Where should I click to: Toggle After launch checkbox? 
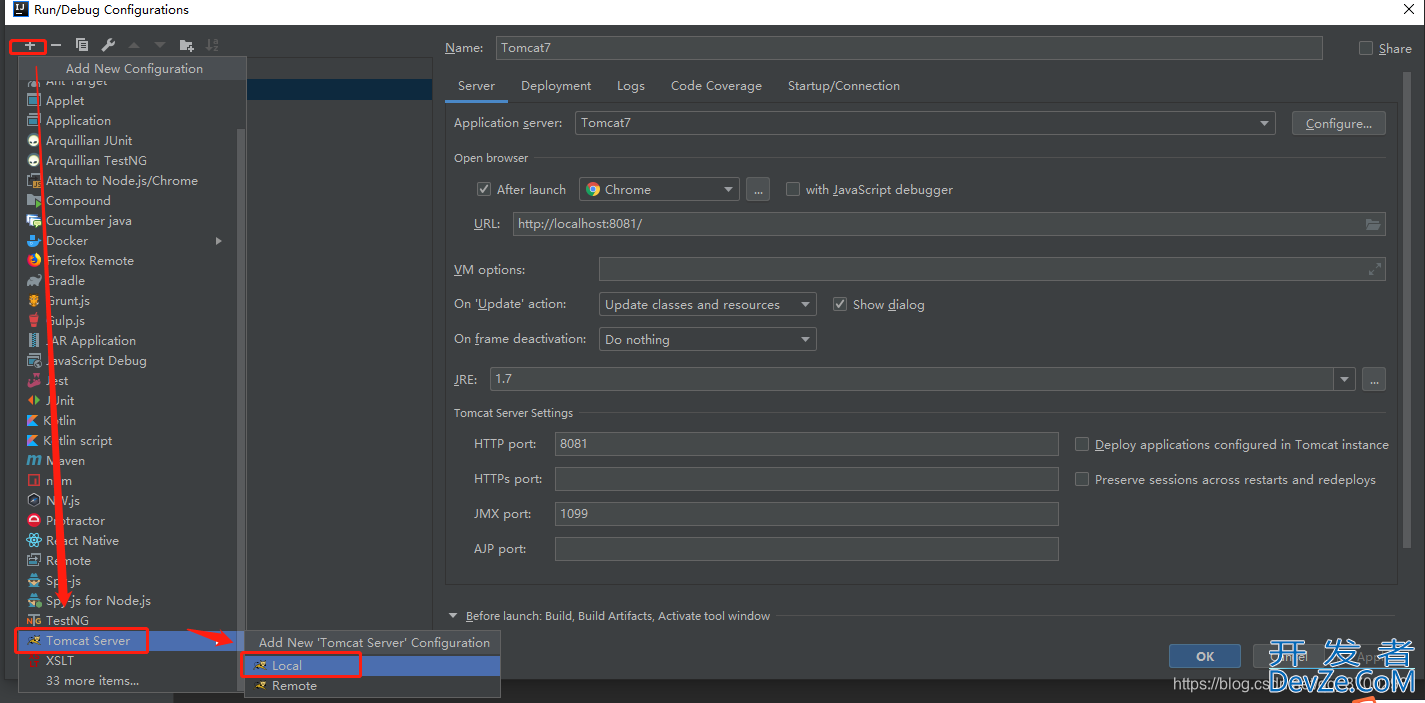485,189
